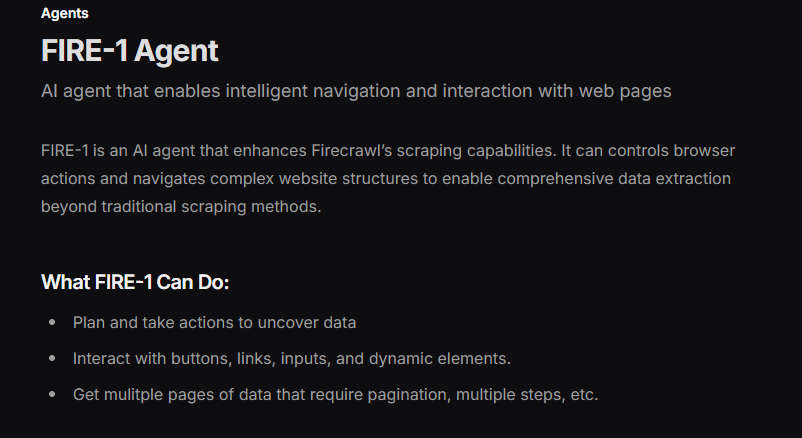802x438 pixels.
Task: Click the bullet dot before Get mulitple pages
Action: tap(52, 395)
